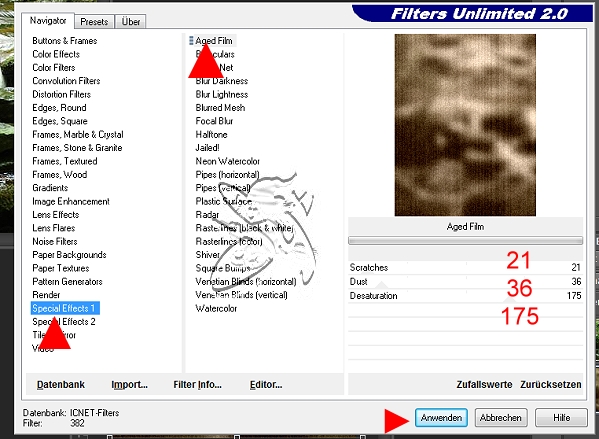Choose the Blurred Mesh filter
599x439 pixels.
220,107
